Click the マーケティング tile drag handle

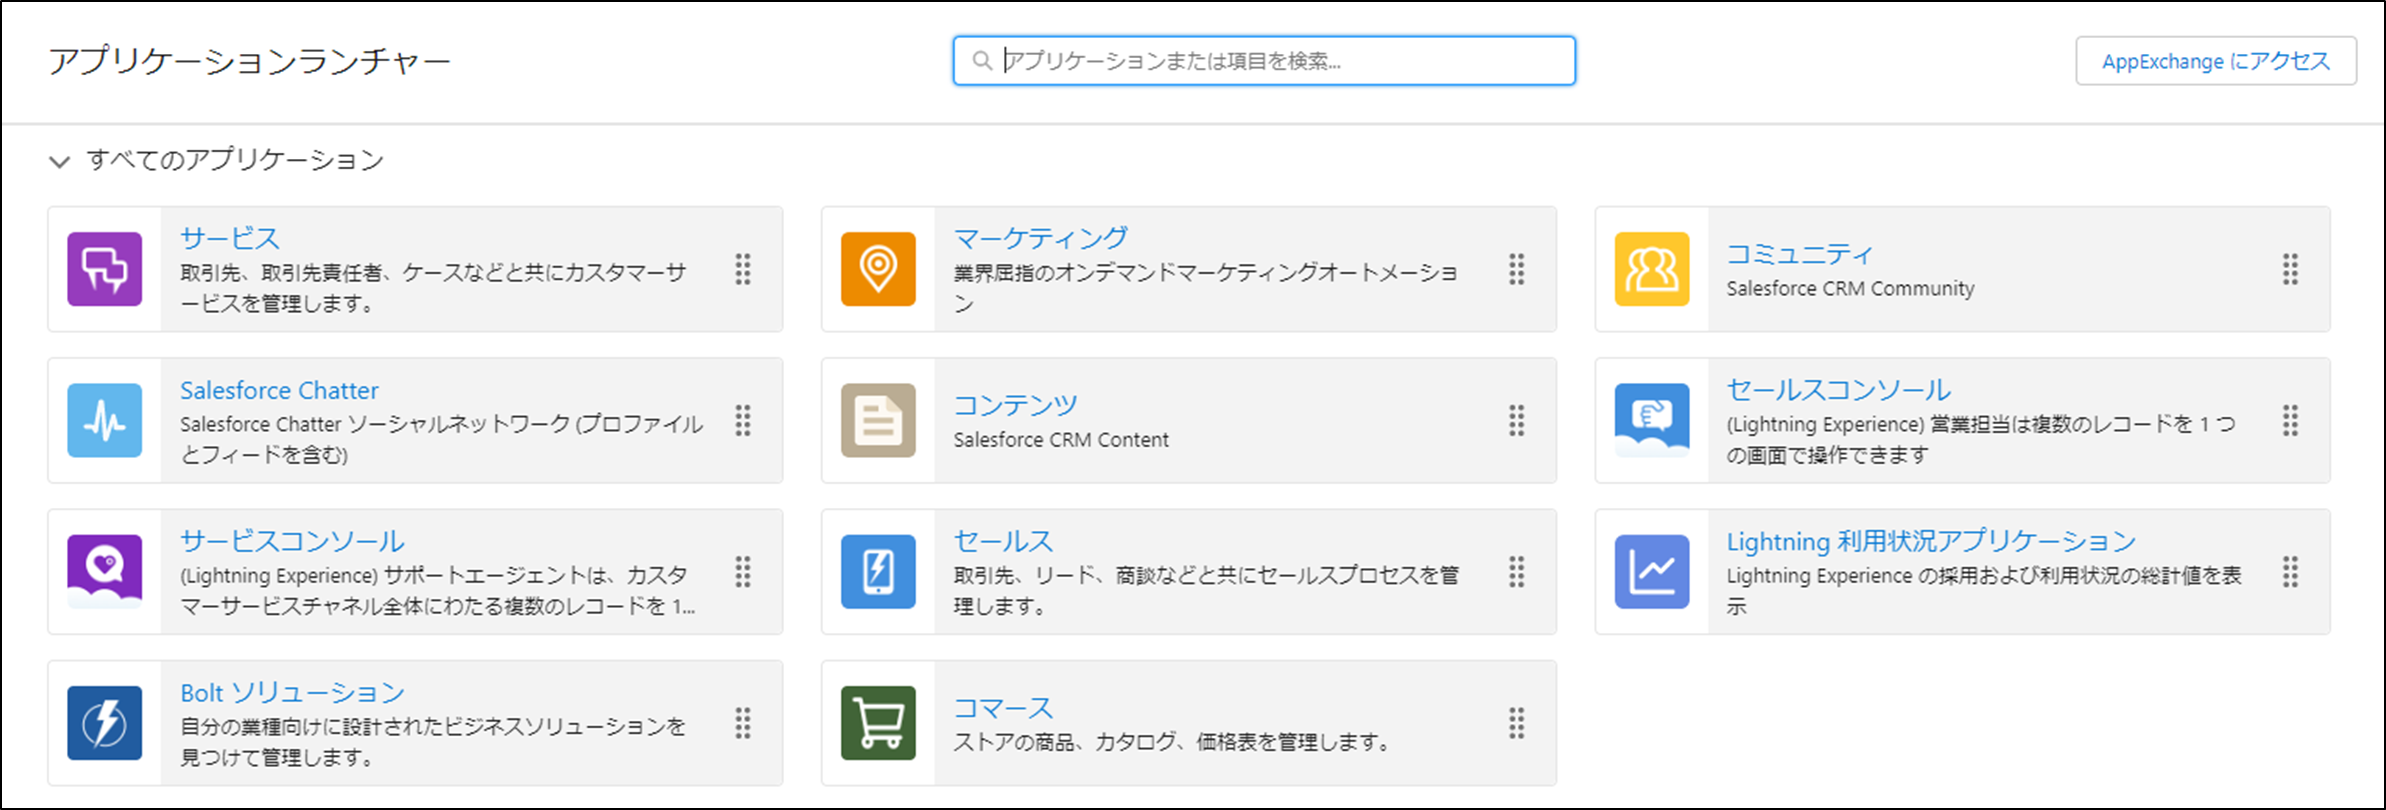pyautogui.click(x=1517, y=269)
